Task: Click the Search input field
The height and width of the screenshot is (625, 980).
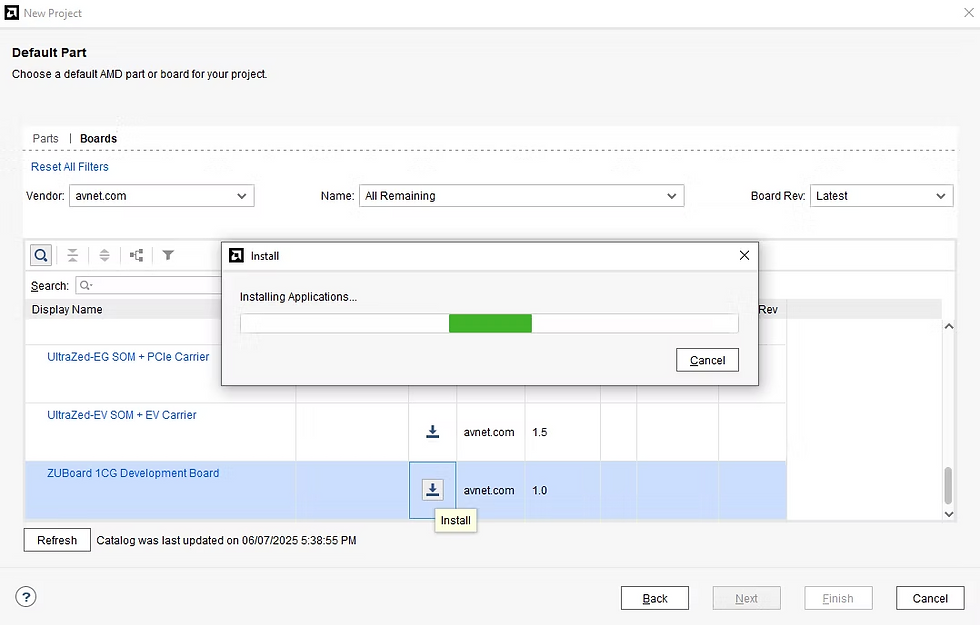Action: (149, 286)
